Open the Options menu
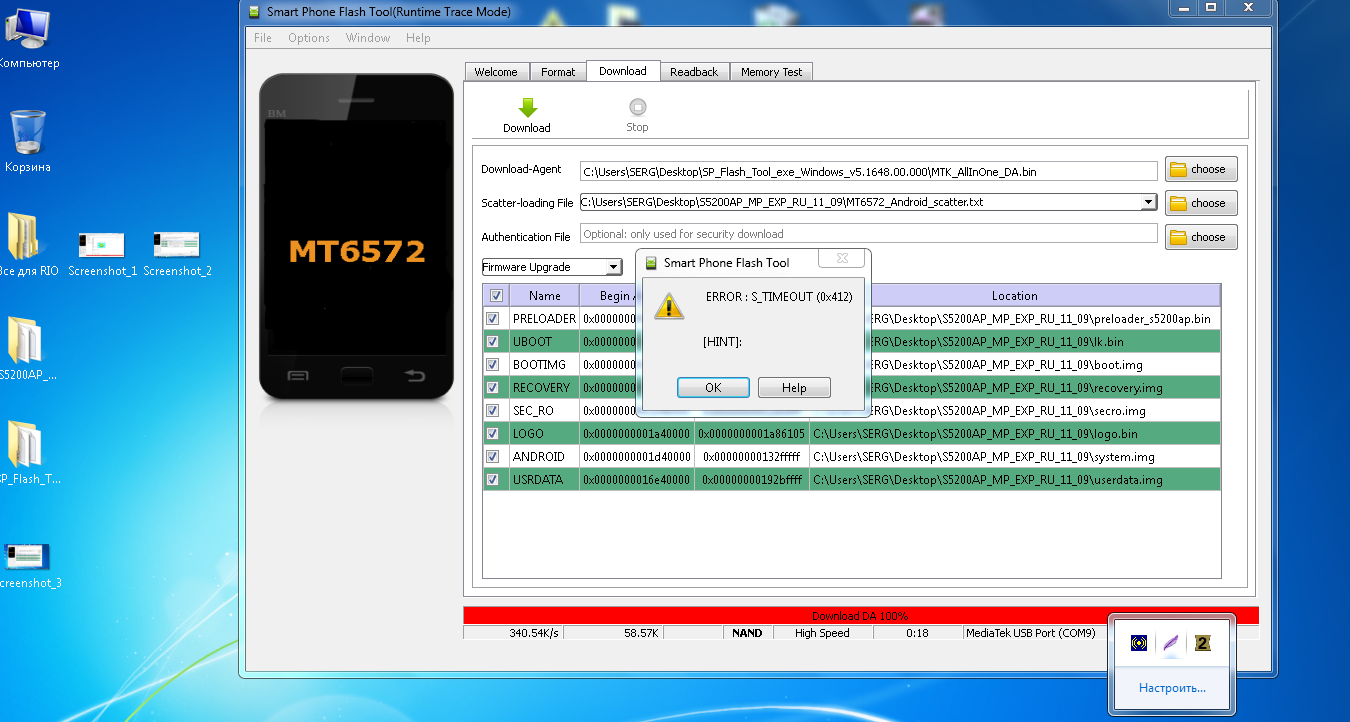This screenshot has width=1350, height=722. [x=309, y=38]
